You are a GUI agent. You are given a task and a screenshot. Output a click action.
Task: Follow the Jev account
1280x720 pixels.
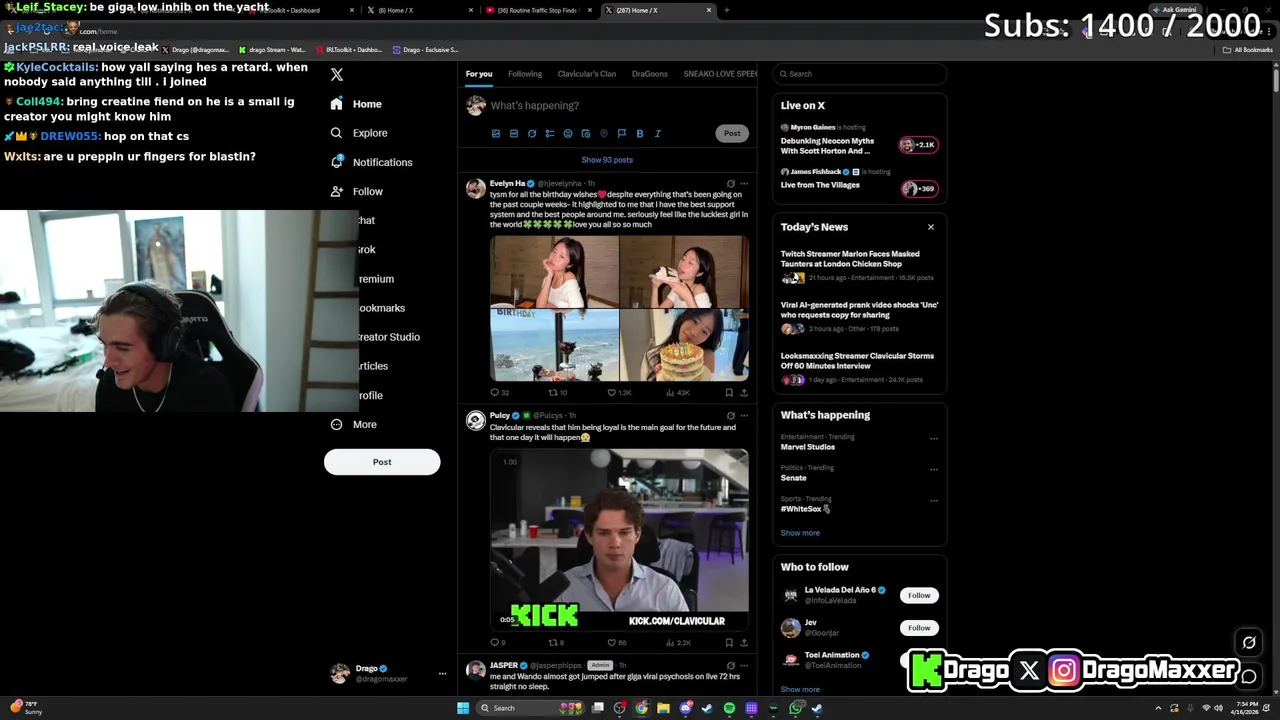tap(919, 628)
